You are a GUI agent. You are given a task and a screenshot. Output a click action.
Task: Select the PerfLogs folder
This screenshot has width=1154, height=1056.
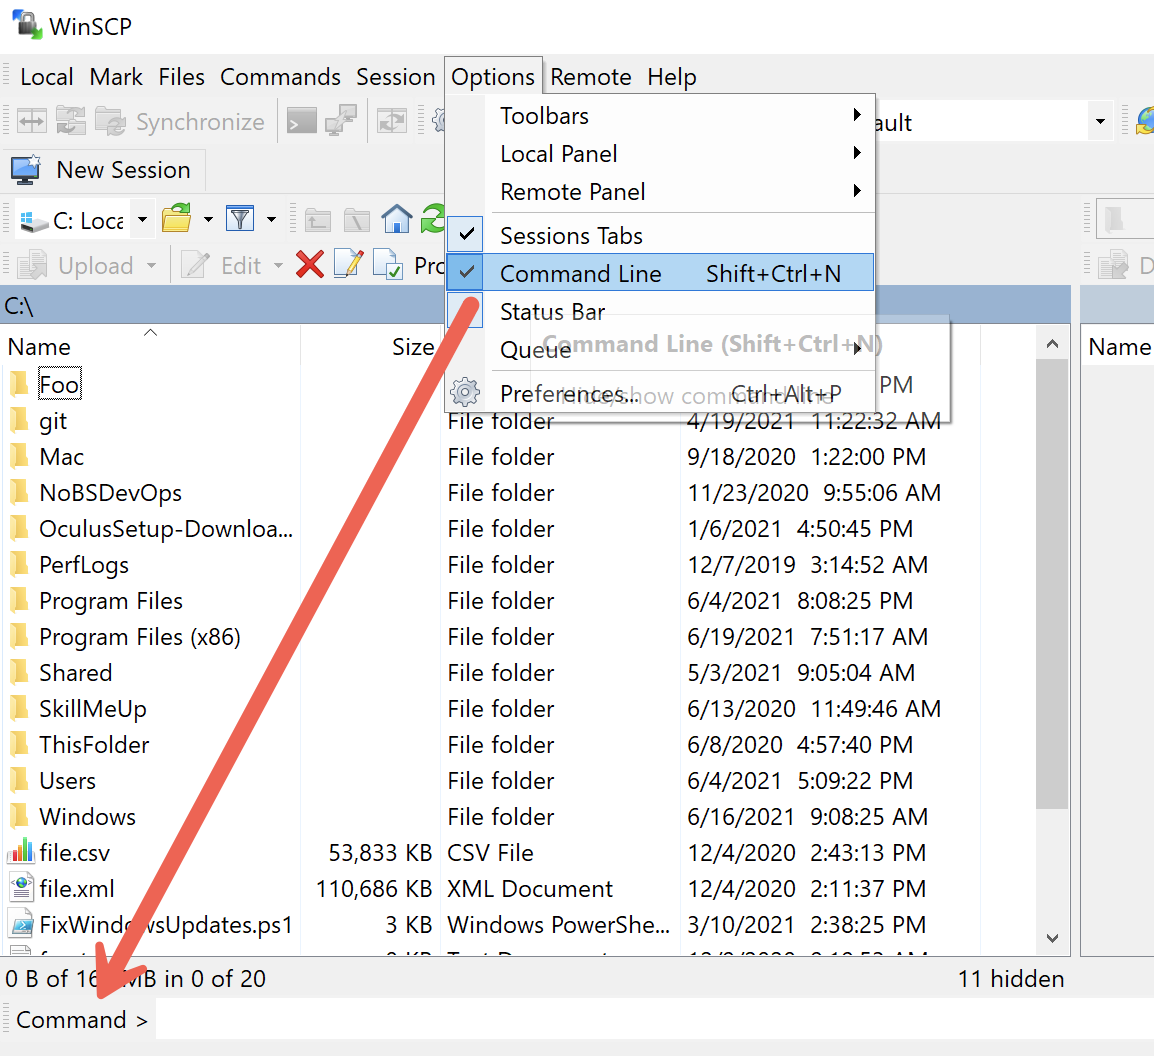click(84, 564)
